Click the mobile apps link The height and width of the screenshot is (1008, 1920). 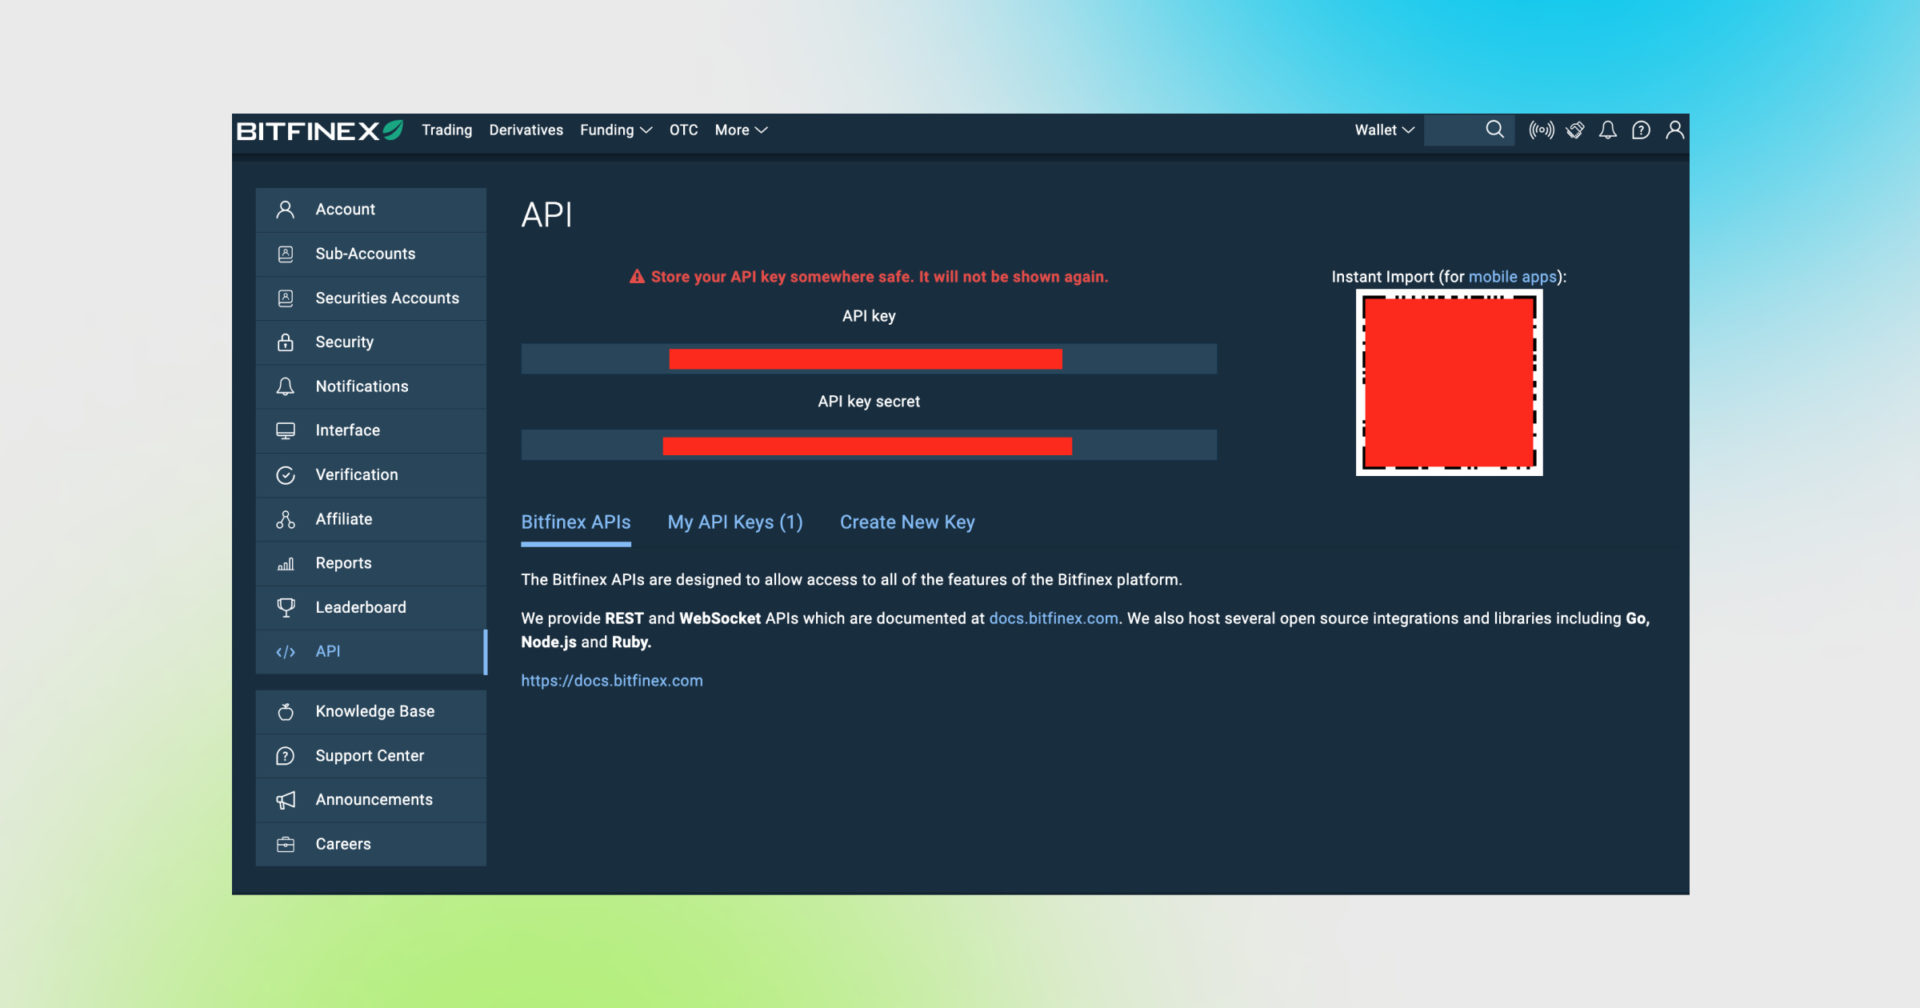point(1511,277)
